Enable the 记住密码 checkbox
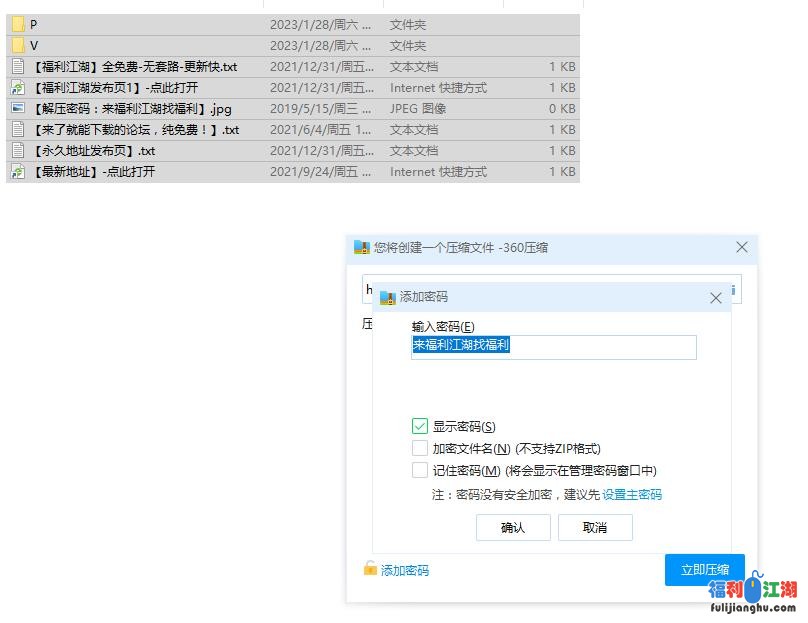The image size is (808, 623). [x=421, y=470]
